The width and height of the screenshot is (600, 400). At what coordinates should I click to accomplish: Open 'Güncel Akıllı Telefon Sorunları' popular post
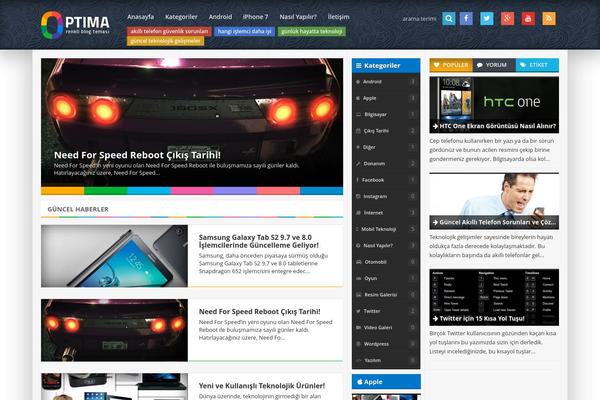click(x=494, y=222)
